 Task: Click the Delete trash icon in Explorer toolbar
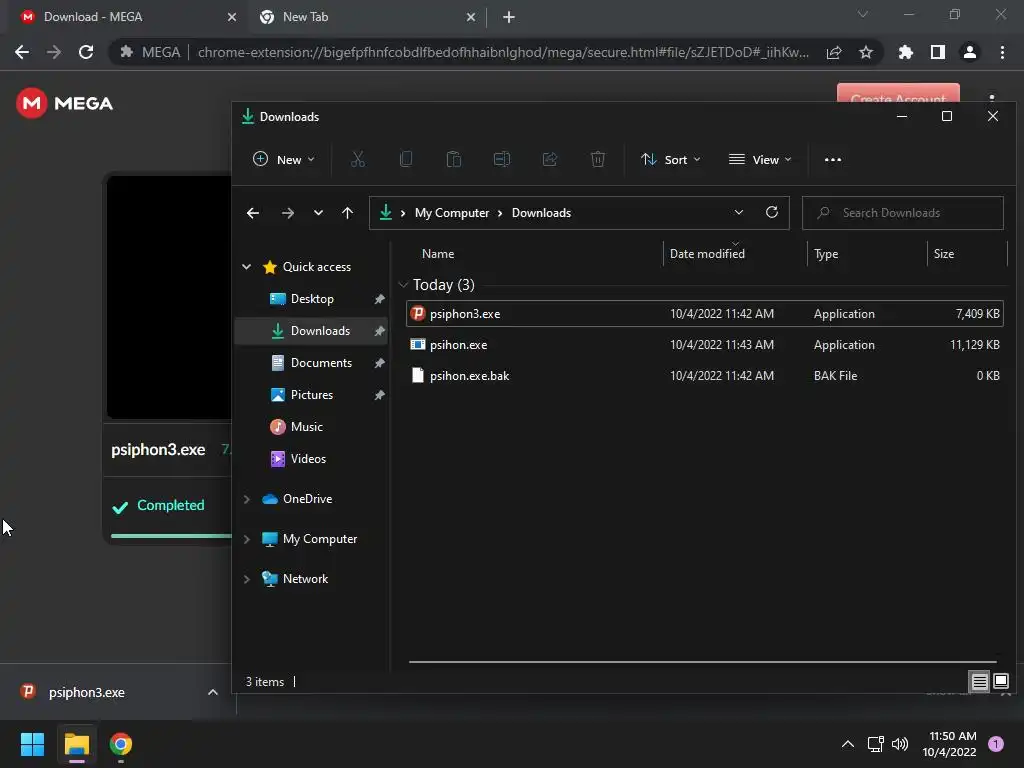598,159
